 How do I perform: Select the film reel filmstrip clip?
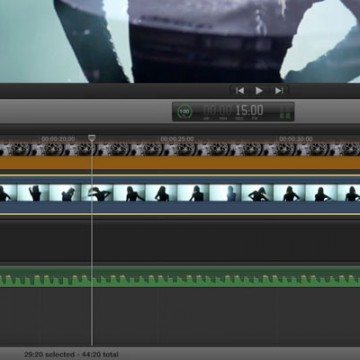180,149
